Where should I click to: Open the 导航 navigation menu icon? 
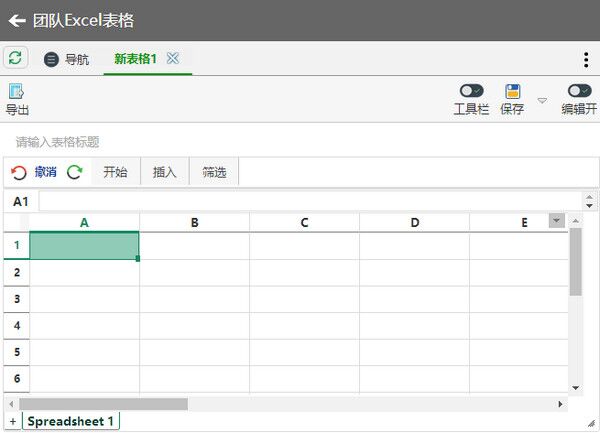(51, 60)
